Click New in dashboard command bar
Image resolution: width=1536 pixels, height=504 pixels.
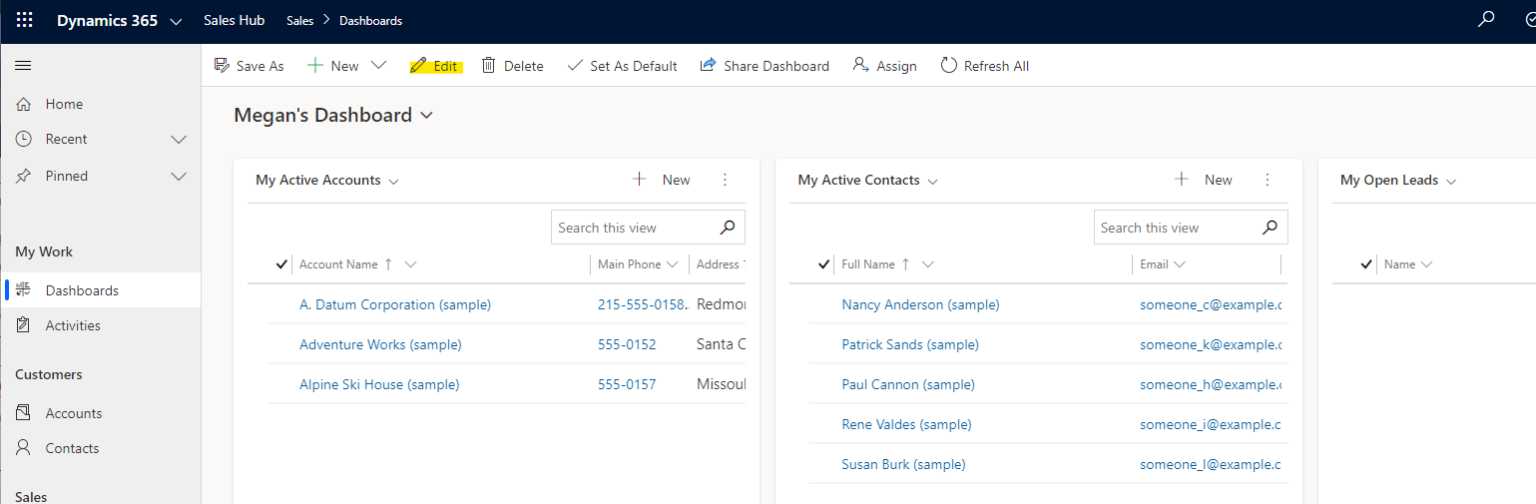(333, 66)
